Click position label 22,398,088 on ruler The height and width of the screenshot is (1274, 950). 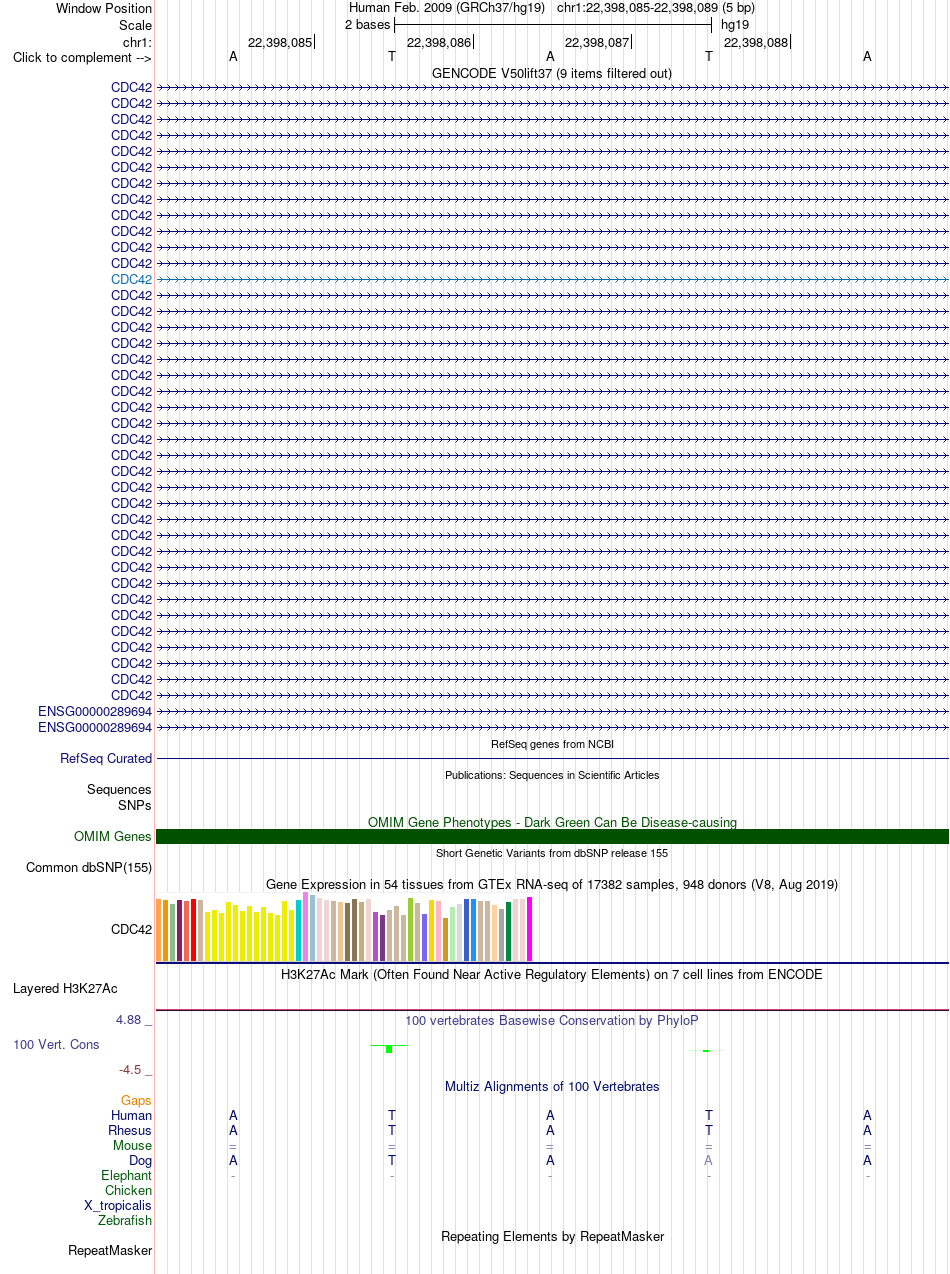pyautogui.click(x=756, y=42)
